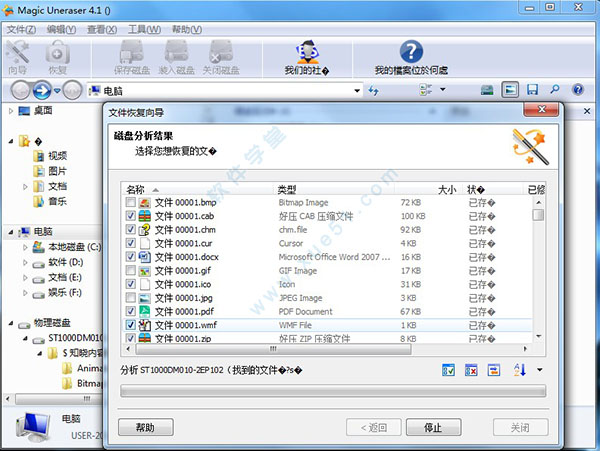Viewport: 600px width, 451px height.
Task: Open the 帮助 menu in menu bar
Action: click(x=187, y=29)
